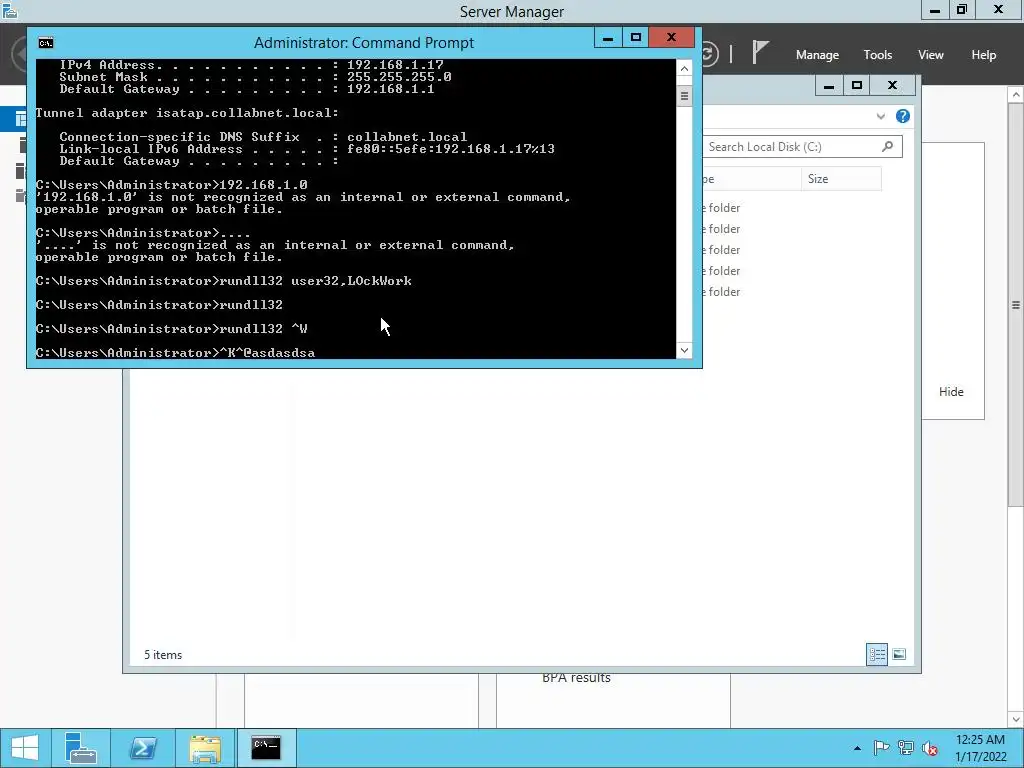Screen dimensions: 1024x768
Task: Open the Tools menu in Server Manager
Action: pos(877,55)
